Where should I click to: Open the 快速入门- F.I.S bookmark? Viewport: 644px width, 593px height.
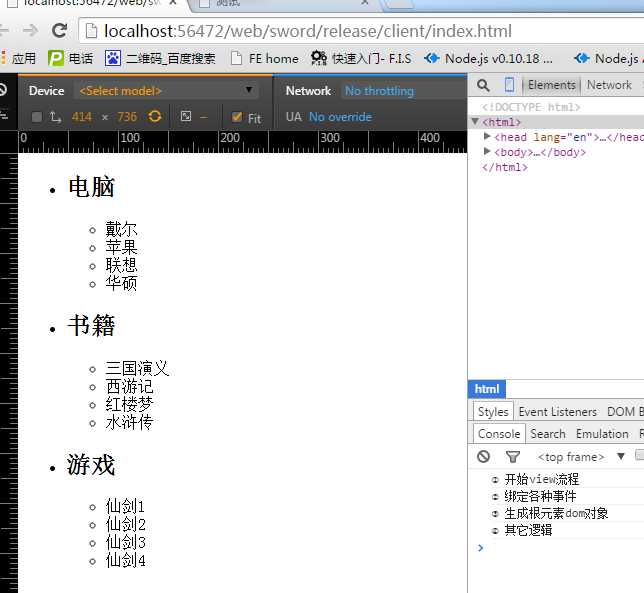click(361, 58)
